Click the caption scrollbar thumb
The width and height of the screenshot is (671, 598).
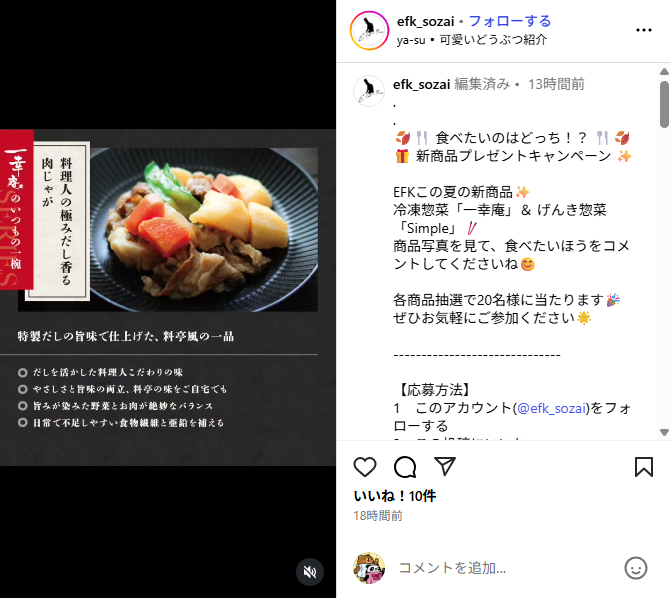pyautogui.click(x=664, y=104)
